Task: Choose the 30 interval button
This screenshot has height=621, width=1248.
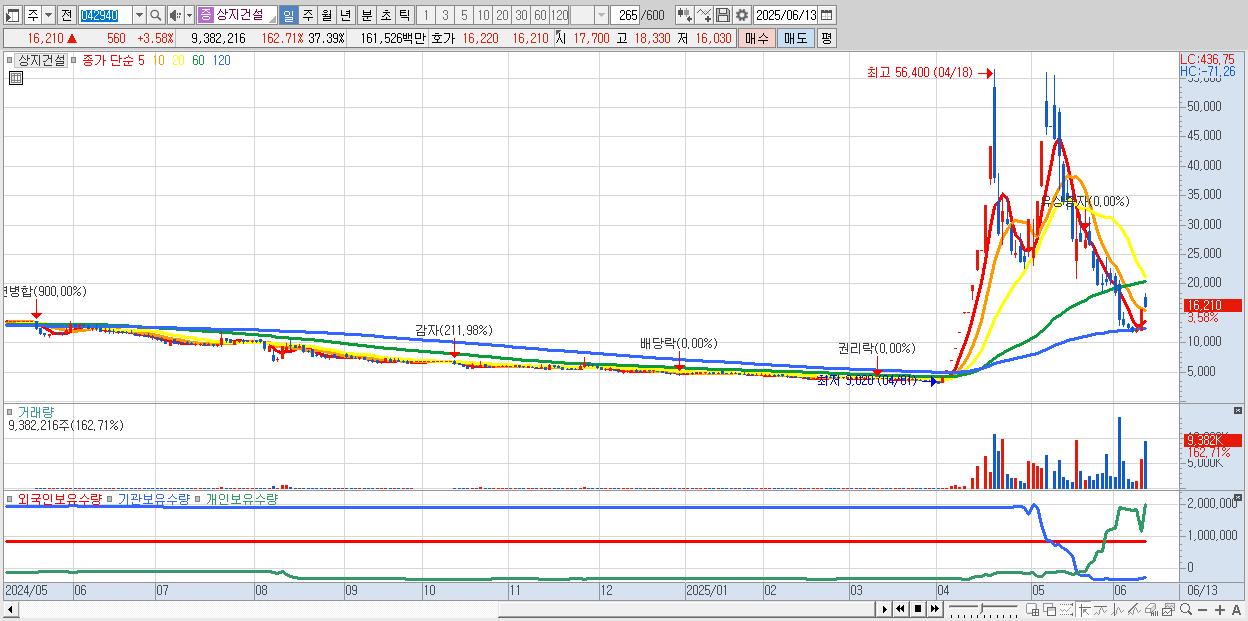Action: (521, 15)
